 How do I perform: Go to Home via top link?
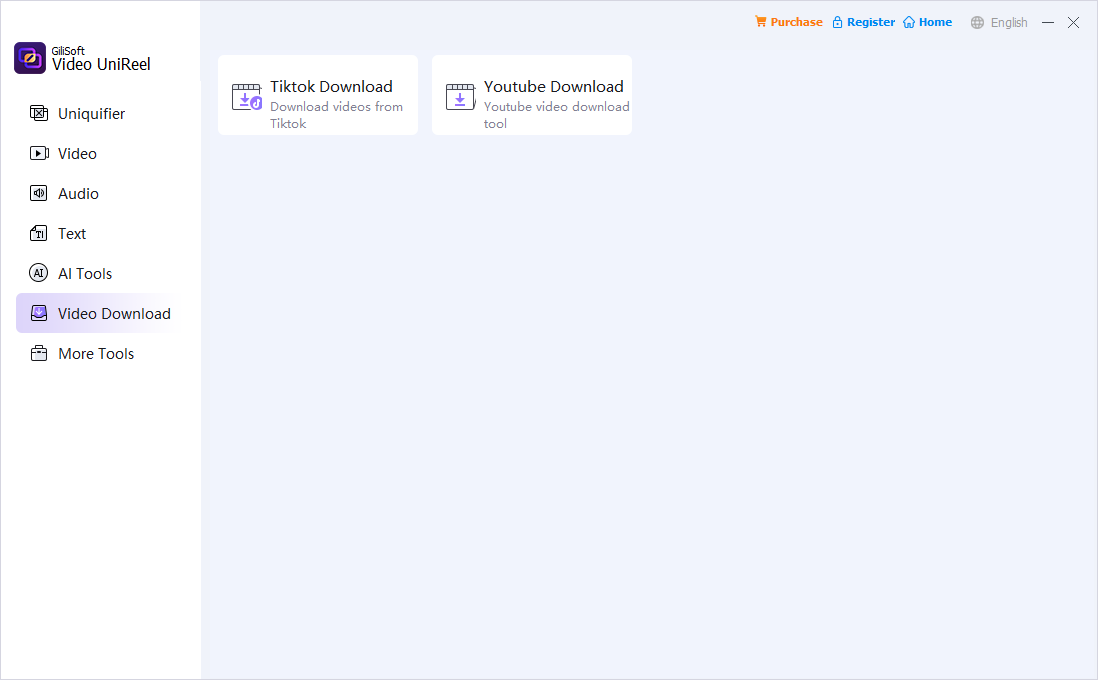pyautogui.click(x=935, y=22)
